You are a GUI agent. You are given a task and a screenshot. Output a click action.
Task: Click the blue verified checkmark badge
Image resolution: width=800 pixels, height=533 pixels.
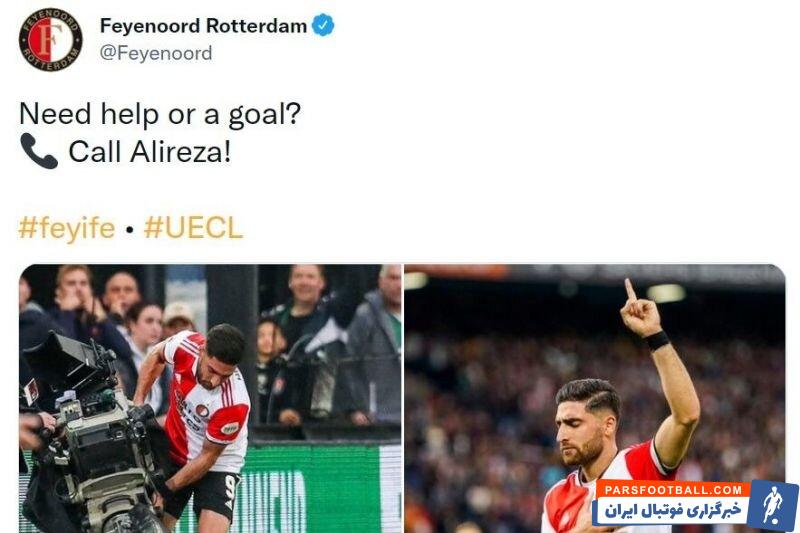(x=323, y=25)
